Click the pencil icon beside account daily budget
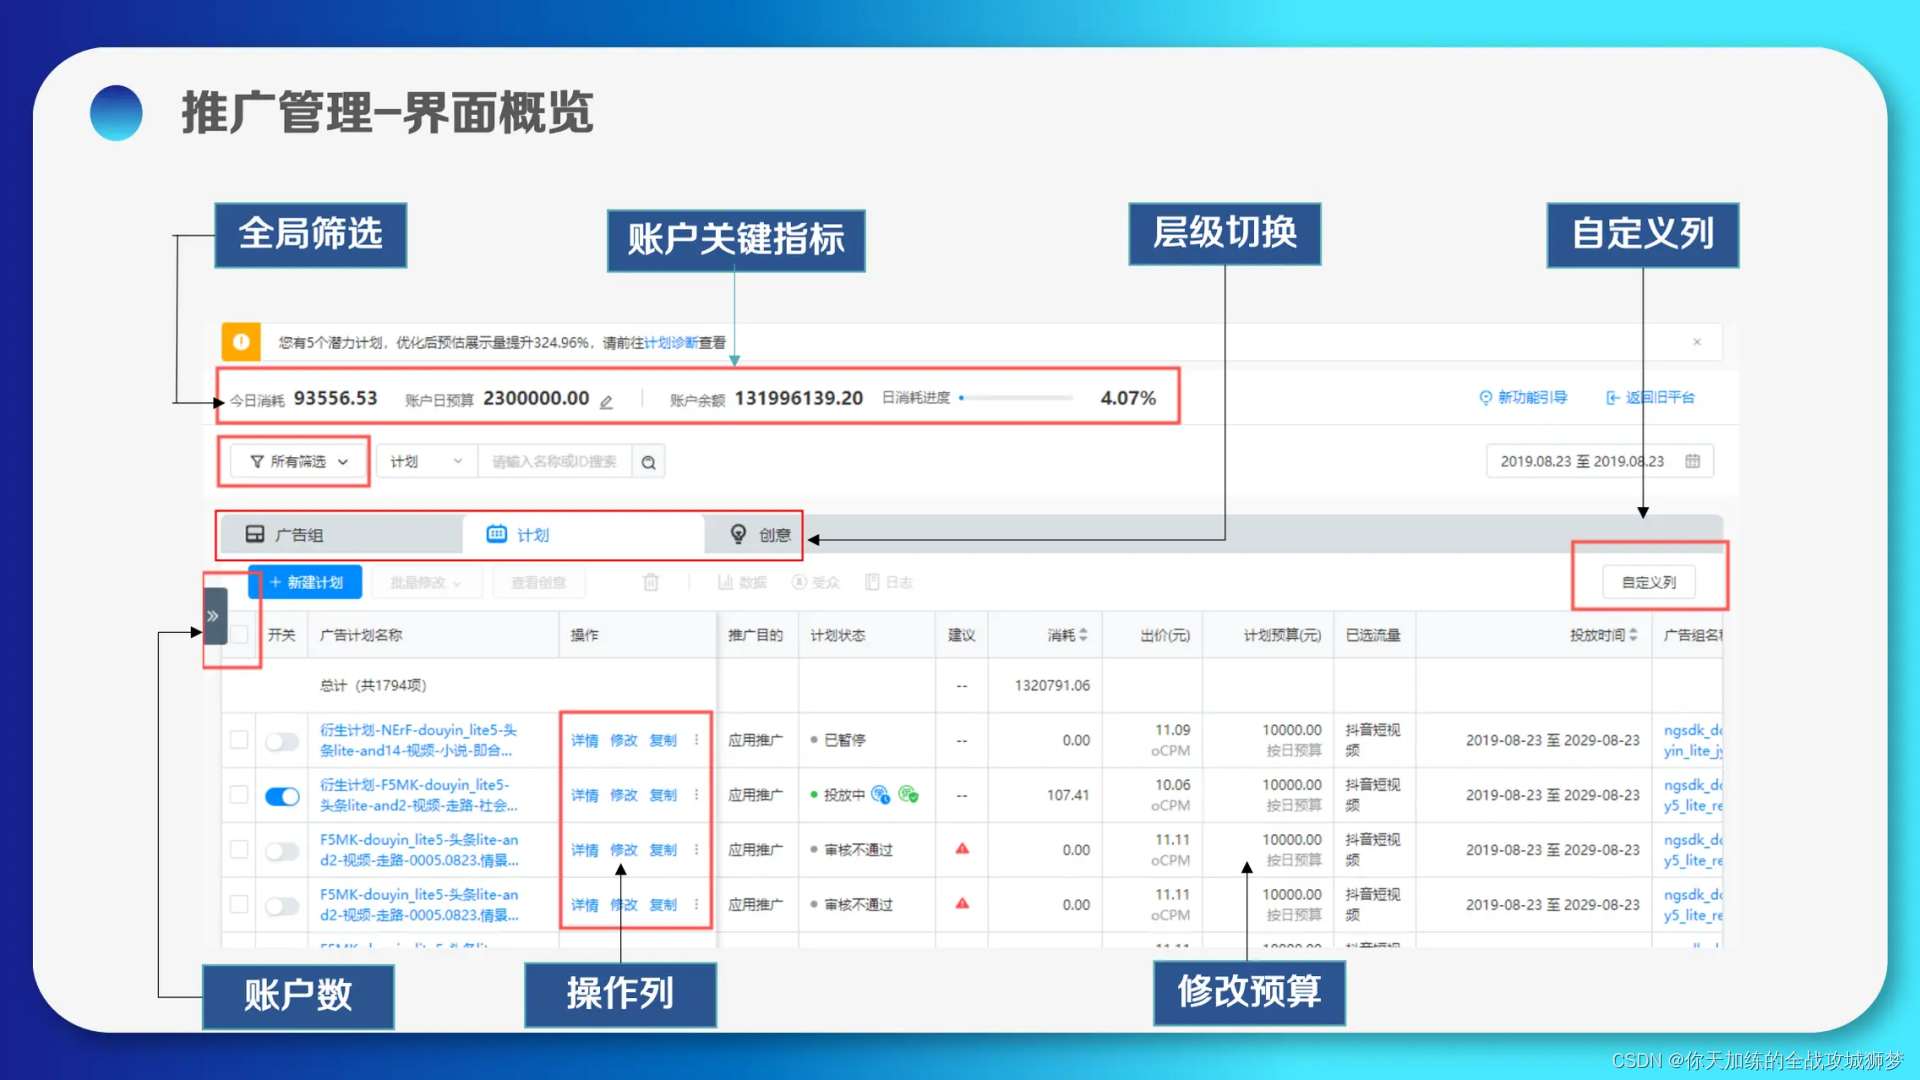Screen dimensions: 1920x1080 click(606, 402)
